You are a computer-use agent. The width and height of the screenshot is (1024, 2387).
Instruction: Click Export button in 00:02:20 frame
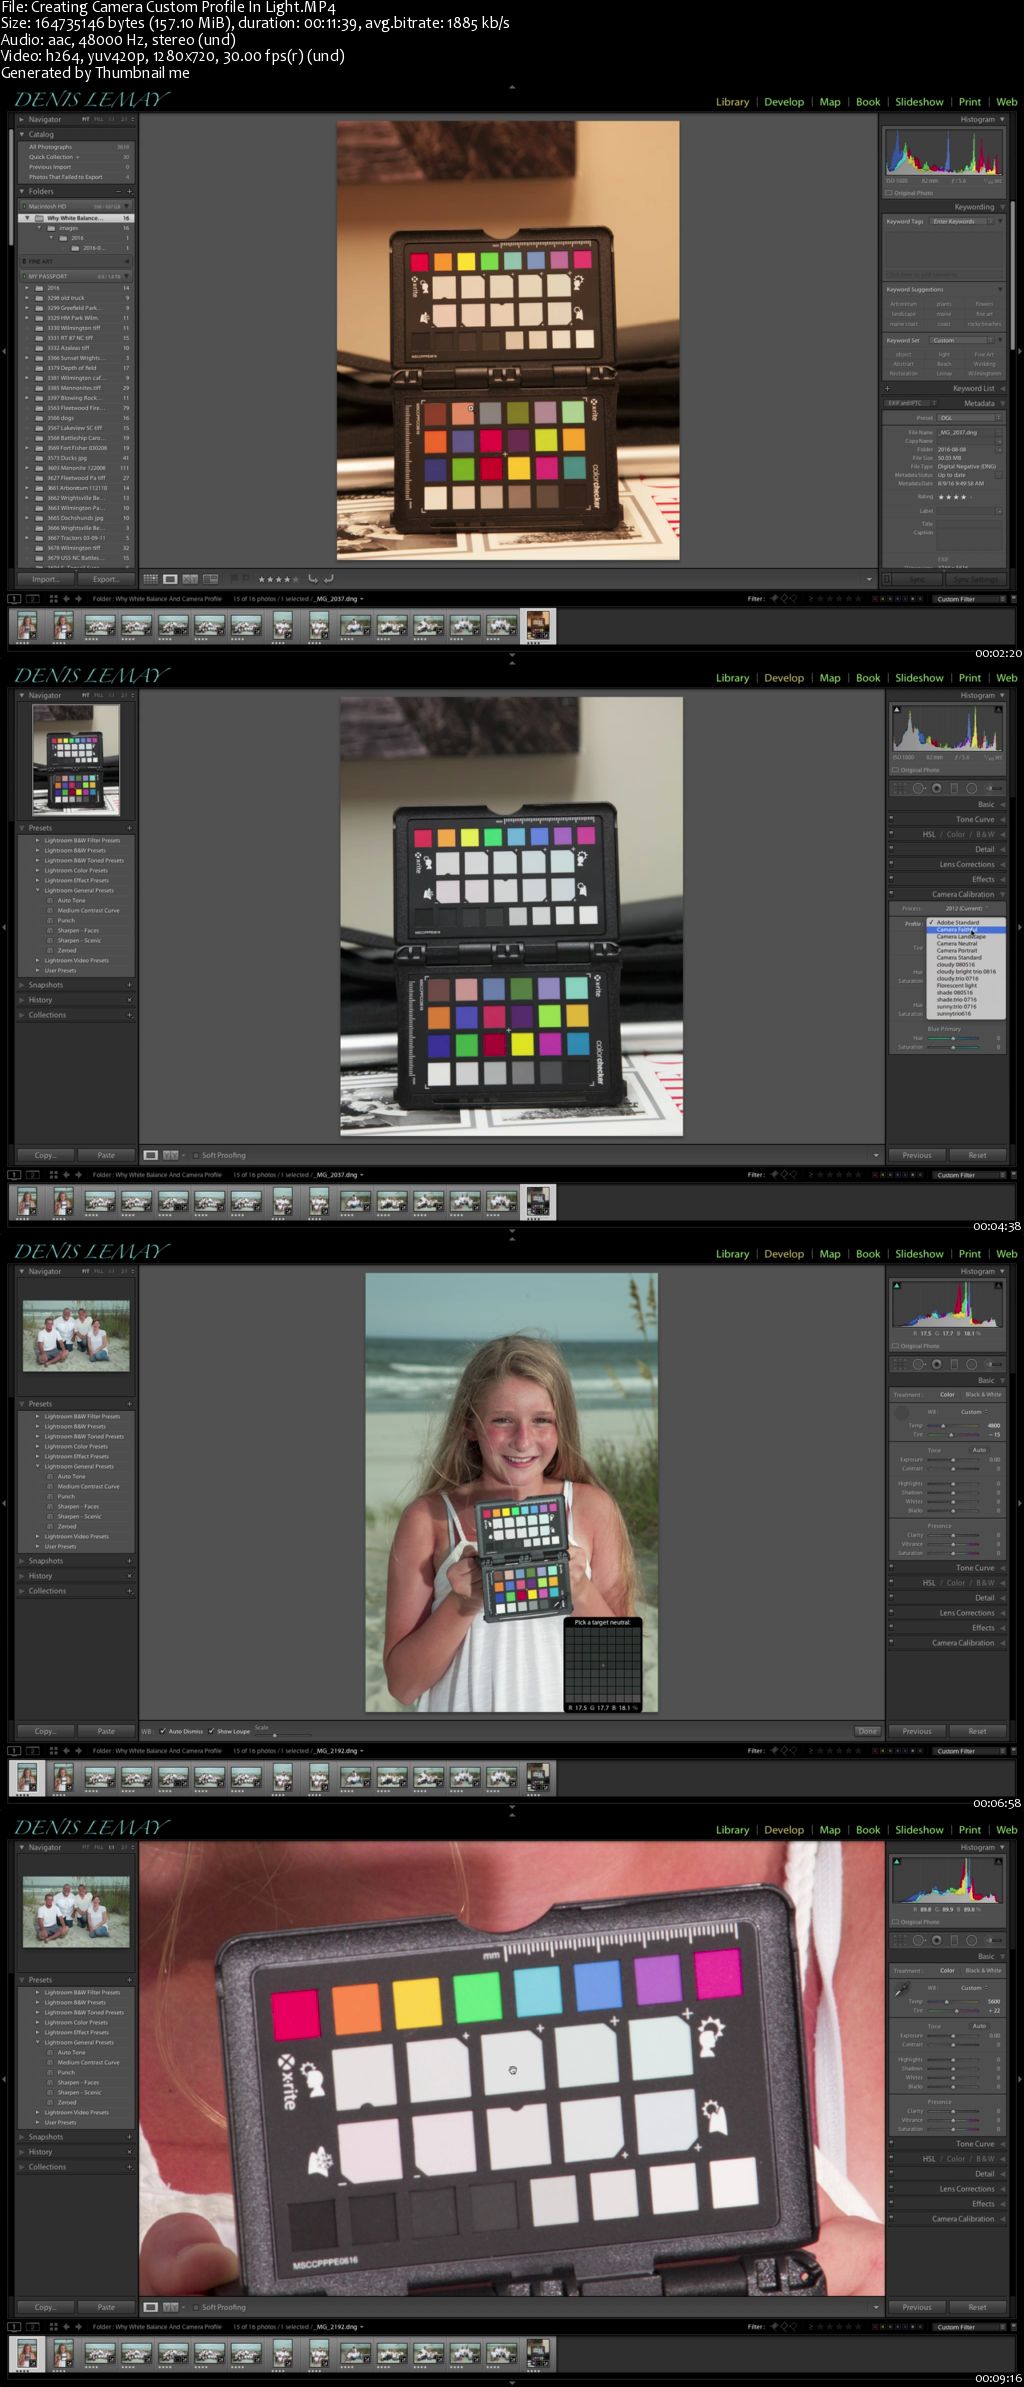pyautogui.click(x=105, y=579)
